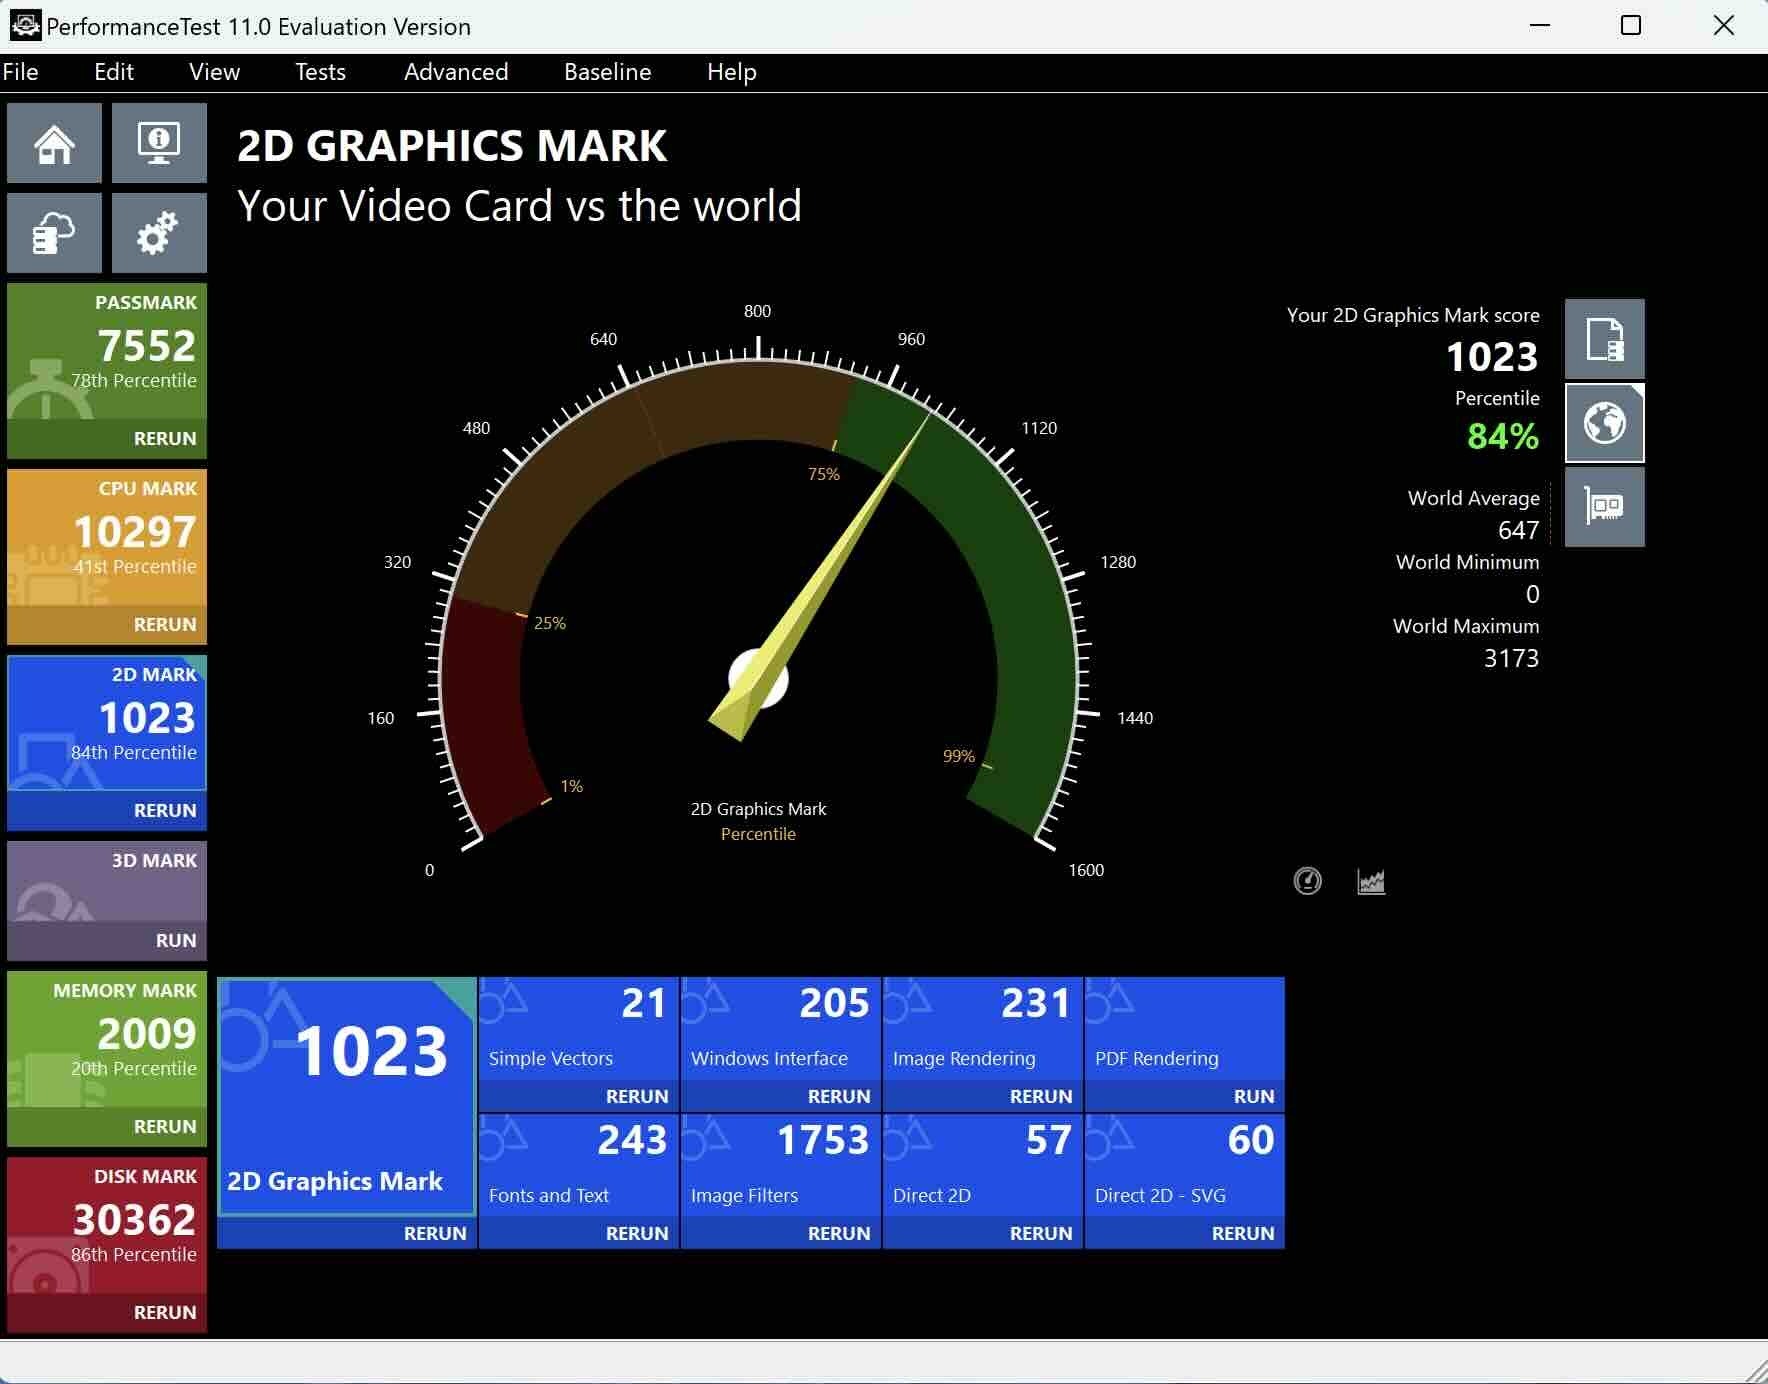Image resolution: width=1768 pixels, height=1384 pixels.
Task: Select the PassMark 7552 score tile
Action: [x=107, y=350]
